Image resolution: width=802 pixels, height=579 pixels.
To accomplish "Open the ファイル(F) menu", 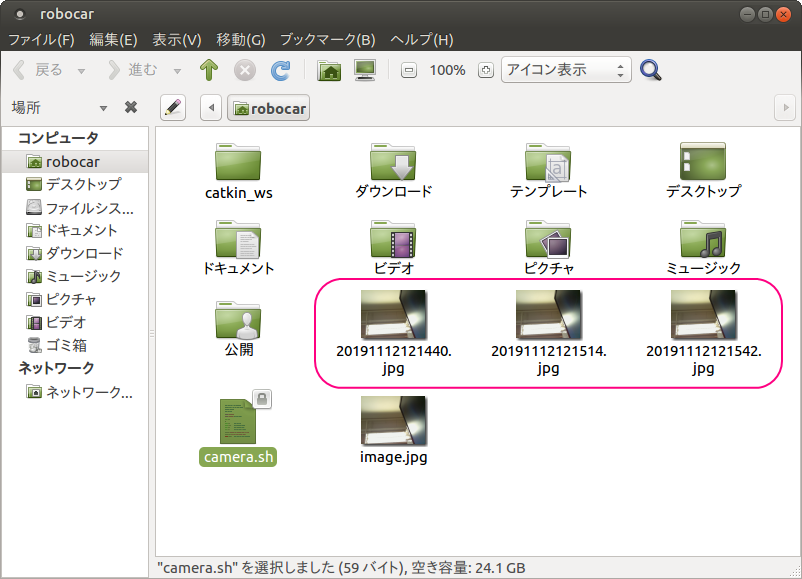I will [42, 39].
